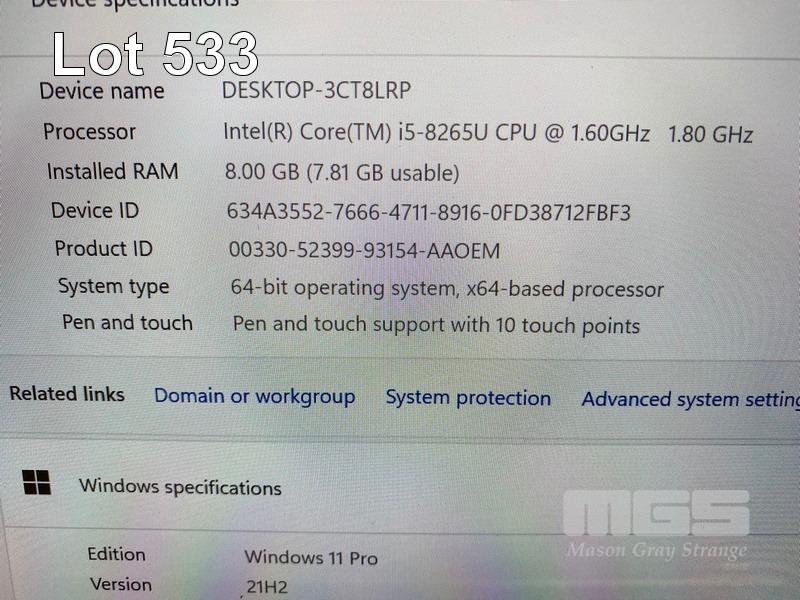
Task: Click the Mason Gray Strange watermark text
Action: pos(657,550)
